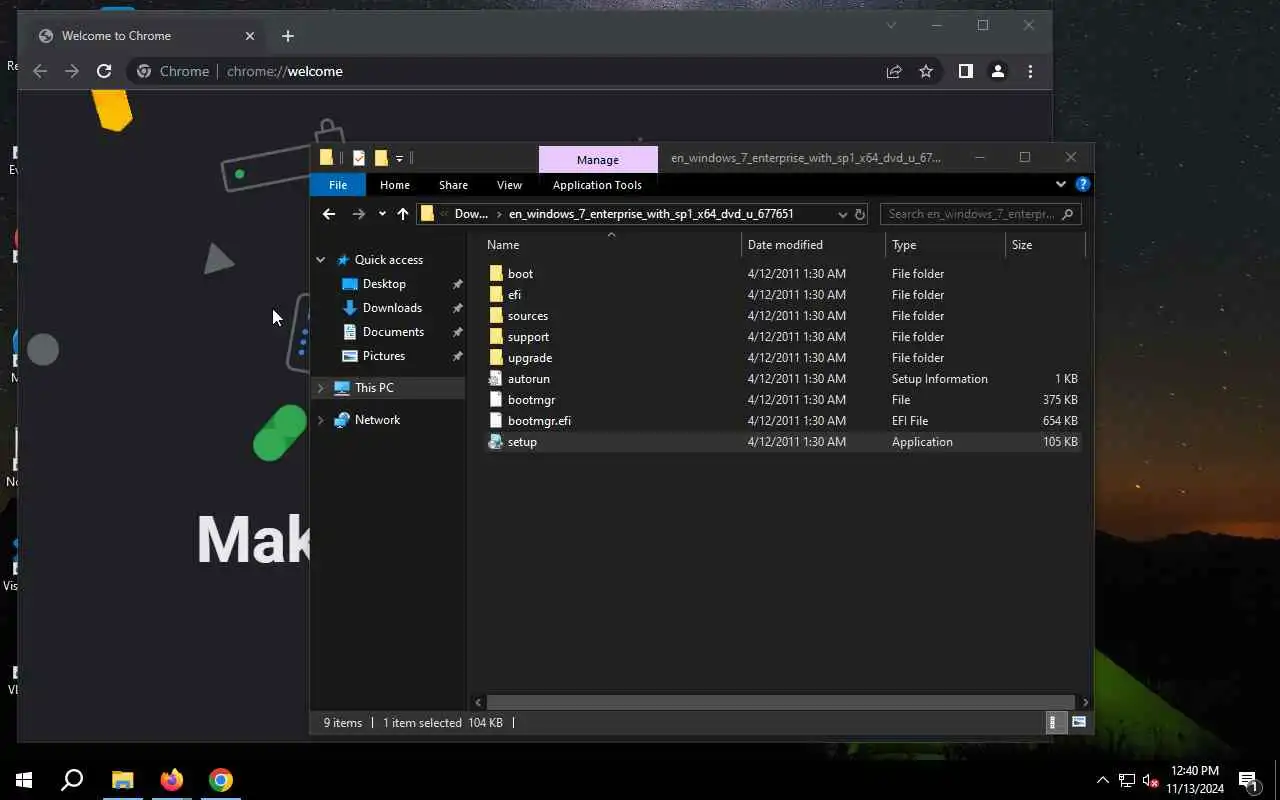Screen dimensions: 1280x800
Task: Sort by the Name column header
Action: (611, 245)
